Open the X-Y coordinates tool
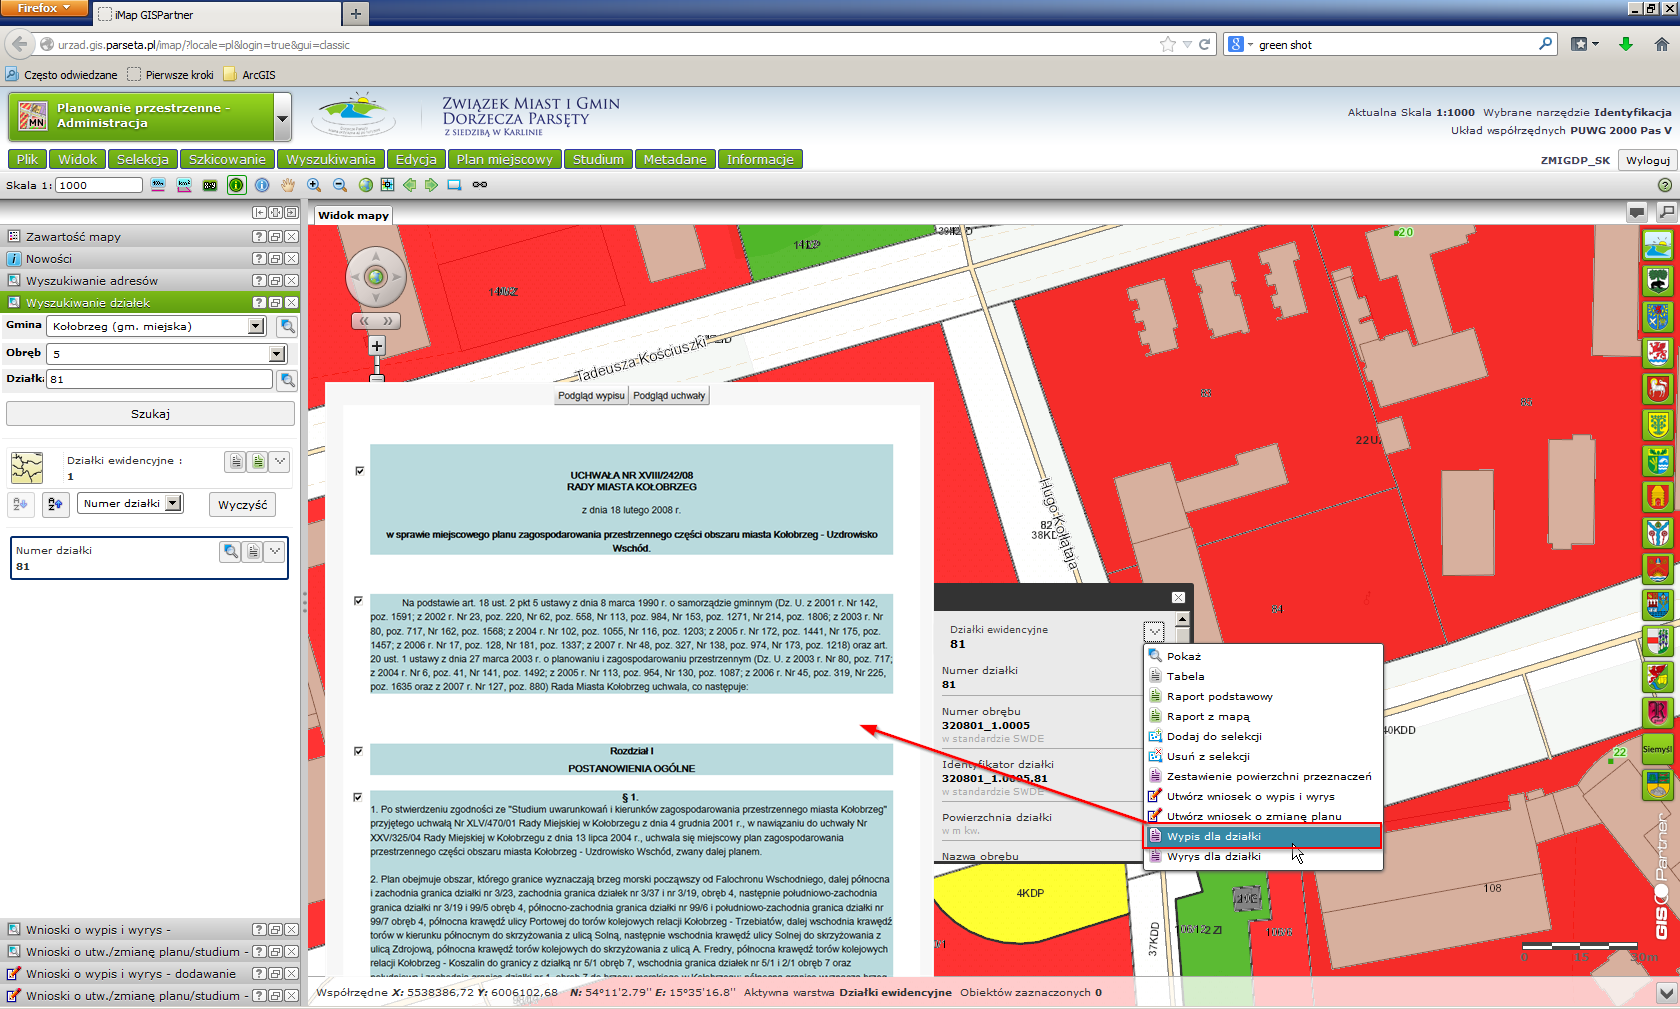This screenshot has width=1680, height=1009. tap(210, 185)
